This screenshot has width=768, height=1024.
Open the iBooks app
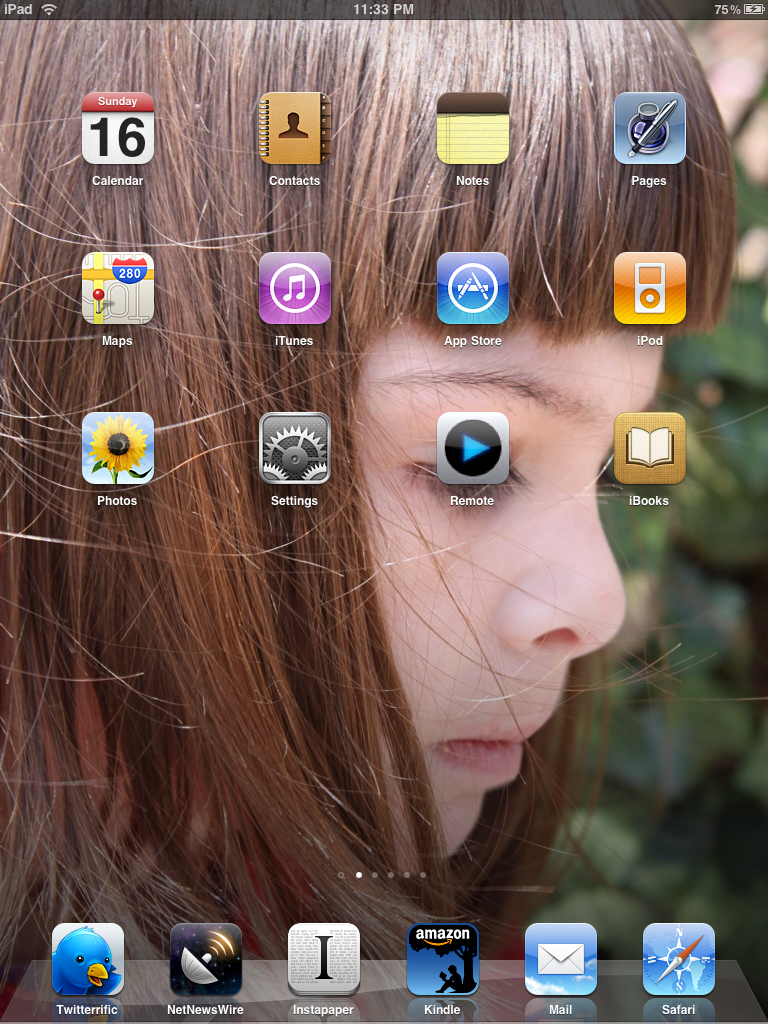click(649, 449)
